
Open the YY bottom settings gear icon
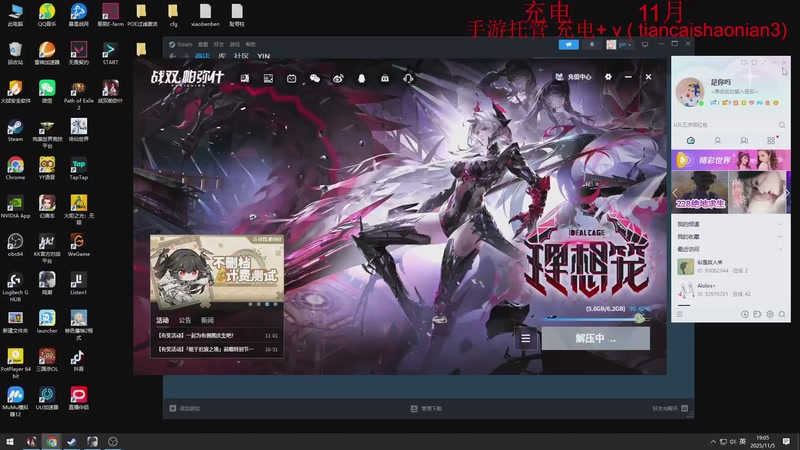pyautogui.click(x=770, y=314)
